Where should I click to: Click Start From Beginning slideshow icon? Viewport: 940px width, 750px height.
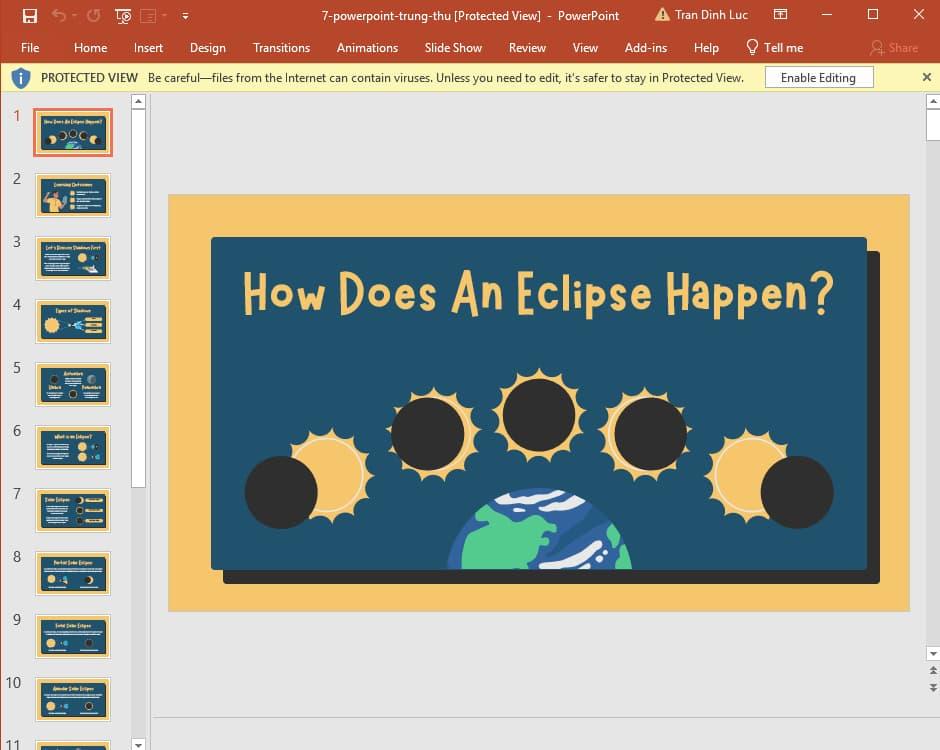123,15
